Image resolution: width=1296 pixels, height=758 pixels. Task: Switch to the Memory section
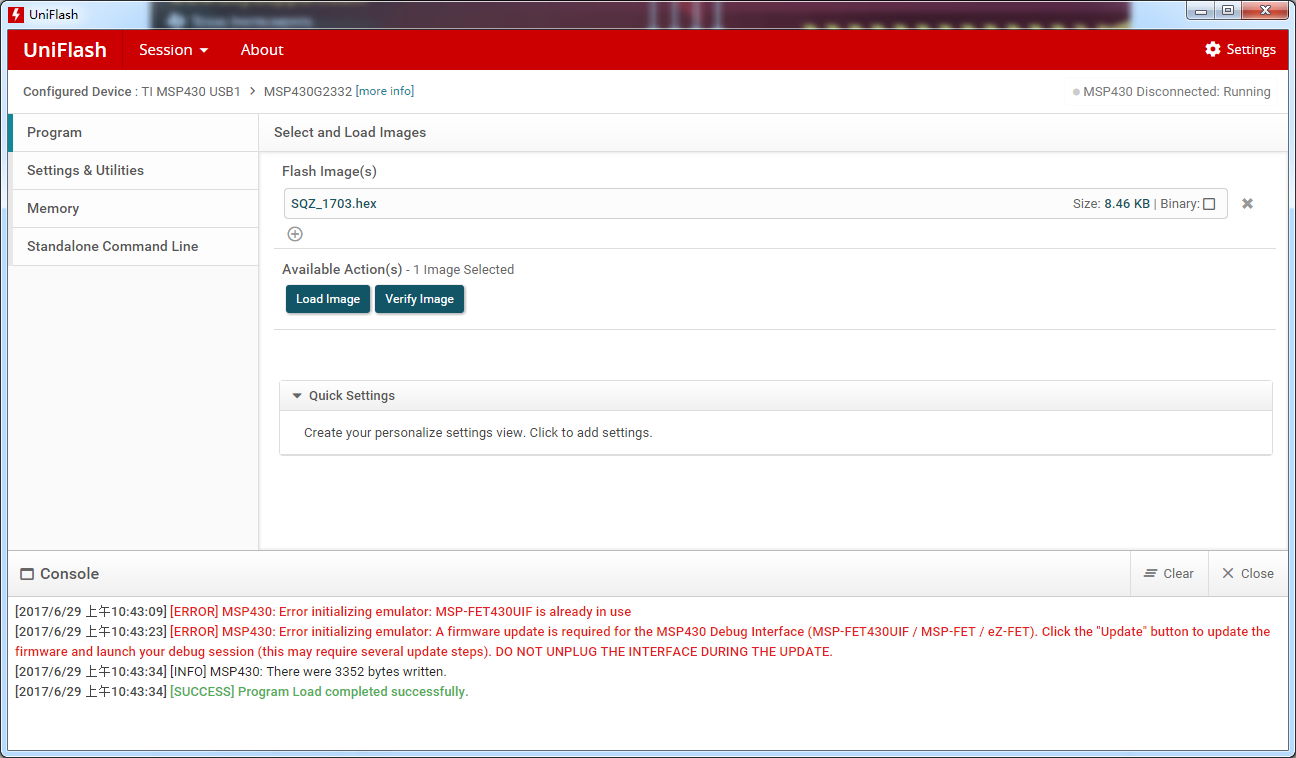pos(133,209)
